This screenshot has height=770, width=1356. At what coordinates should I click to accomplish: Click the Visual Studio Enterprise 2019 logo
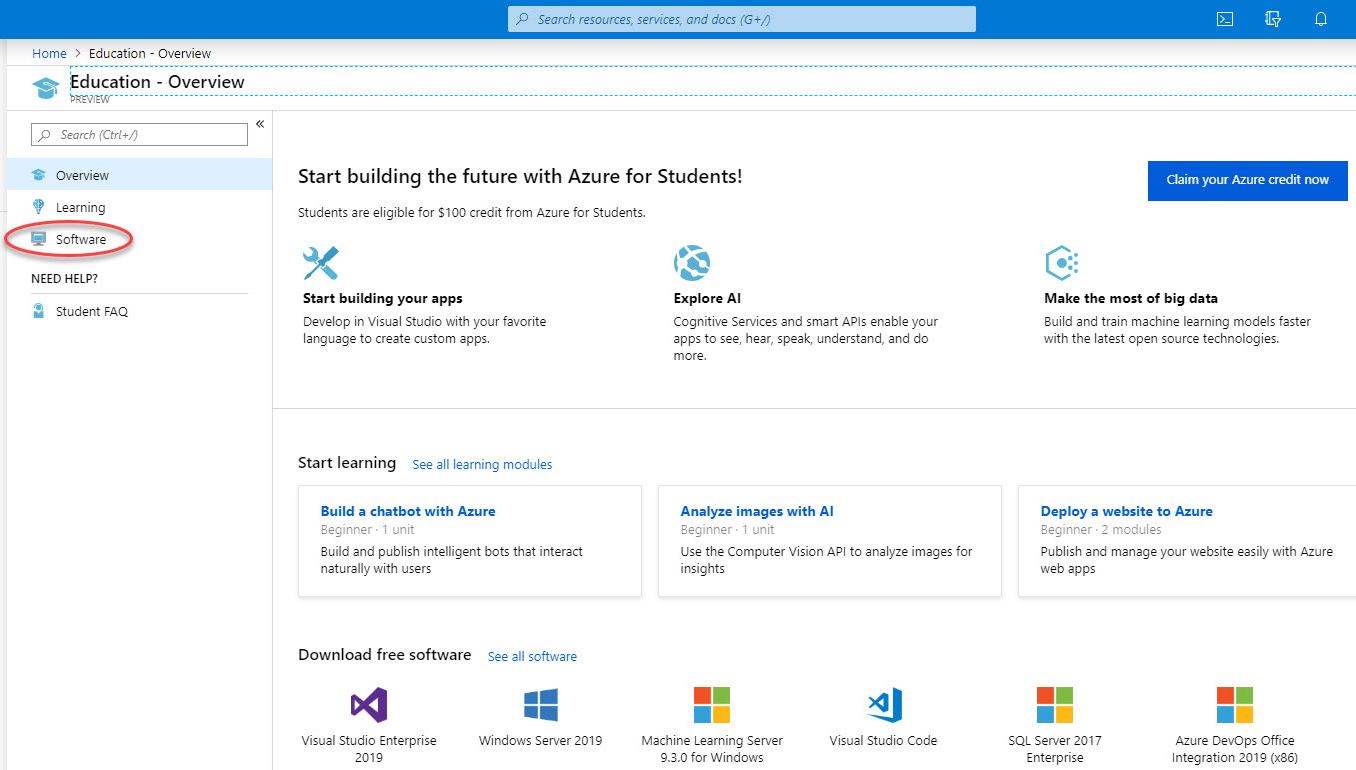click(369, 705)
